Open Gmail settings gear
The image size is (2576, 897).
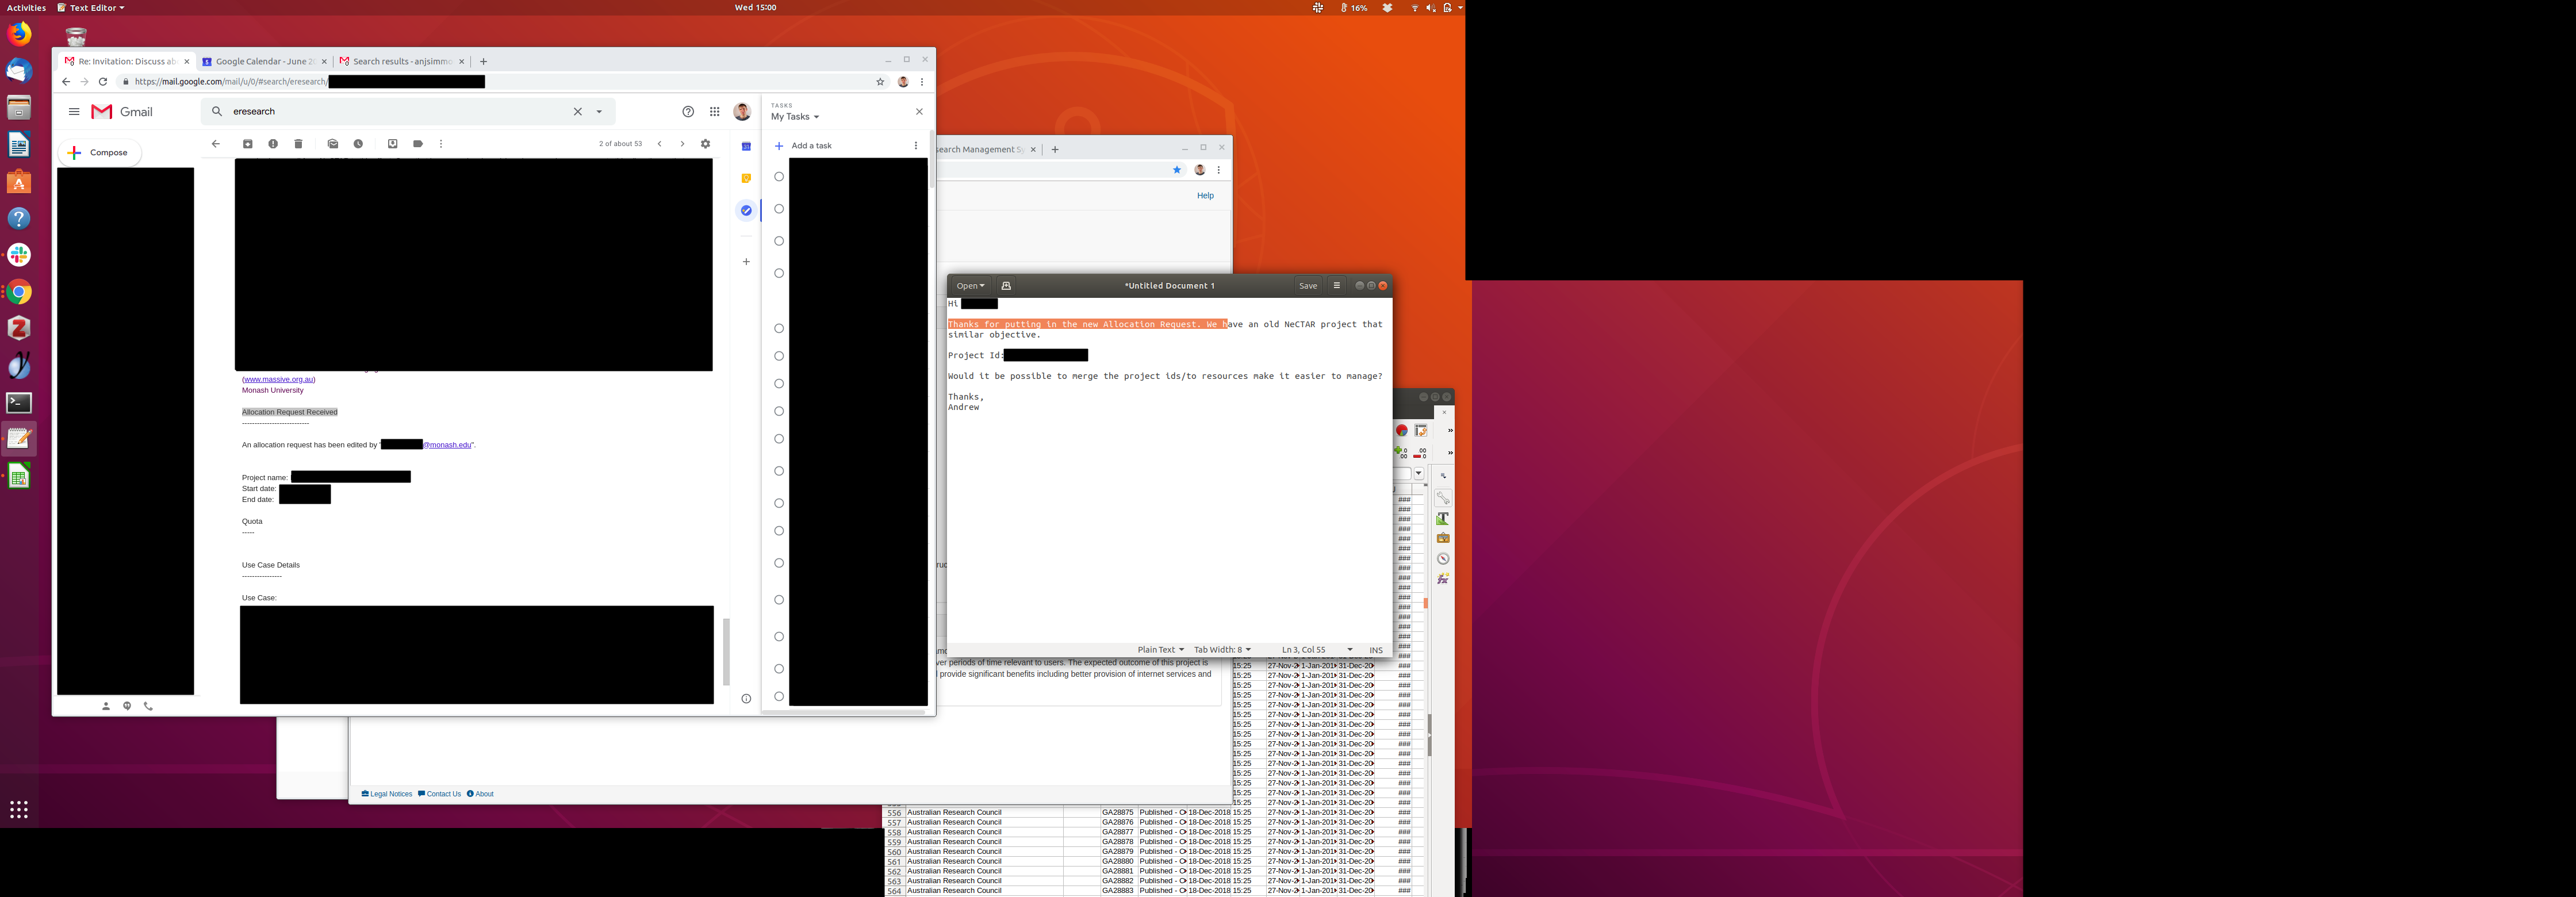pos(705,144)
